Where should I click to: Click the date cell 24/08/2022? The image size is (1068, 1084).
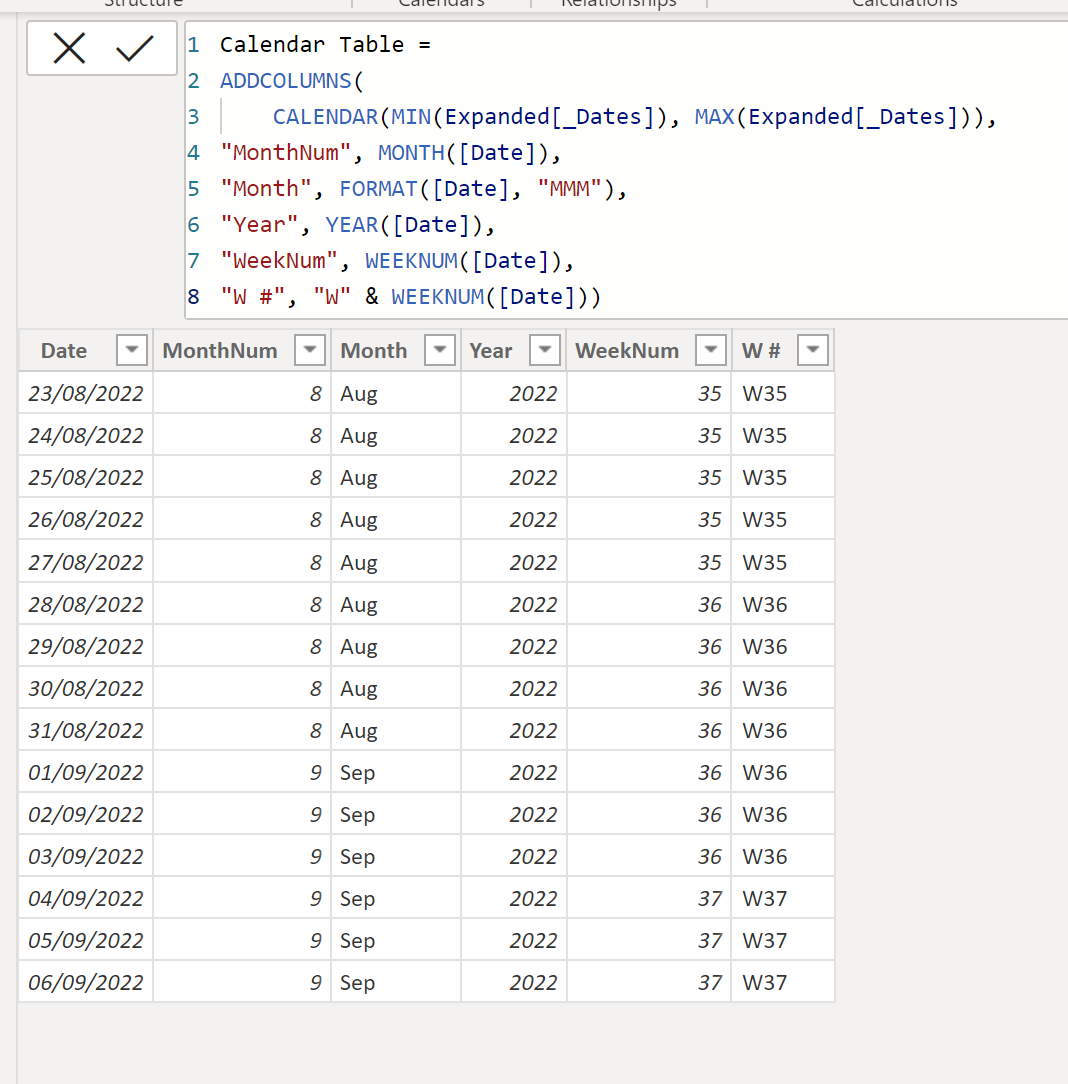[86, 436]
